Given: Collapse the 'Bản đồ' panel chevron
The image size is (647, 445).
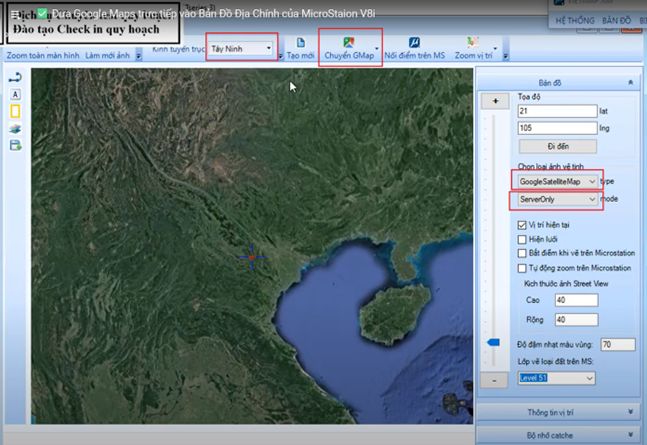Looking at the screenshot, I should (x=630, y=83).
